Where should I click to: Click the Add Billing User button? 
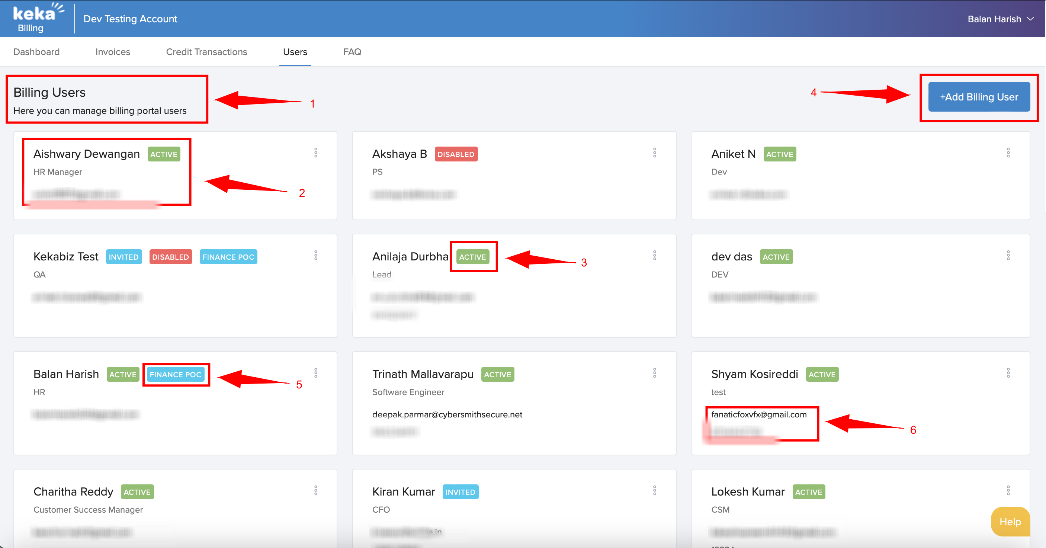click(979, 97)
